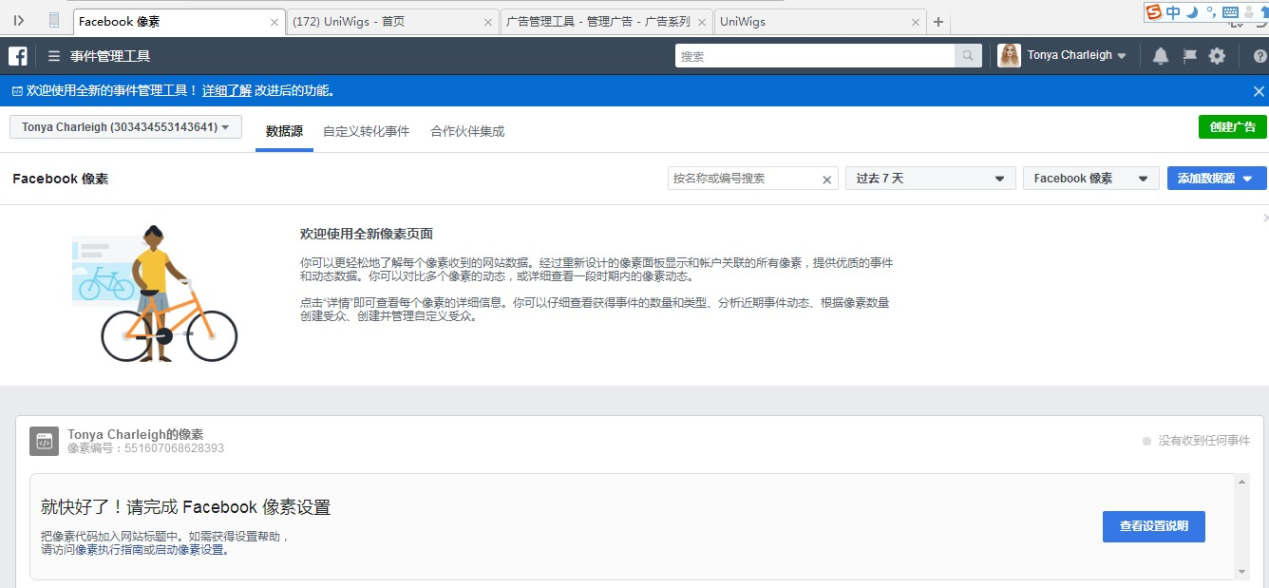Viewport: 1269px width, 588px height.
Task: Open the Facebook 像素 filter dropdown
Action: (1090, 178)
